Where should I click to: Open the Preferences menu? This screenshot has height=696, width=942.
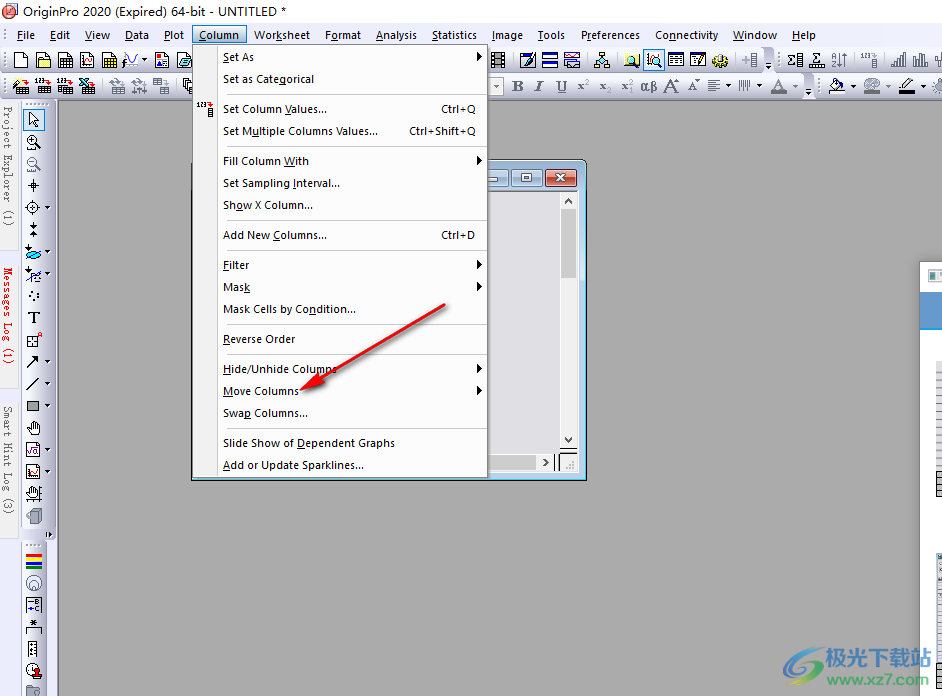610,35
